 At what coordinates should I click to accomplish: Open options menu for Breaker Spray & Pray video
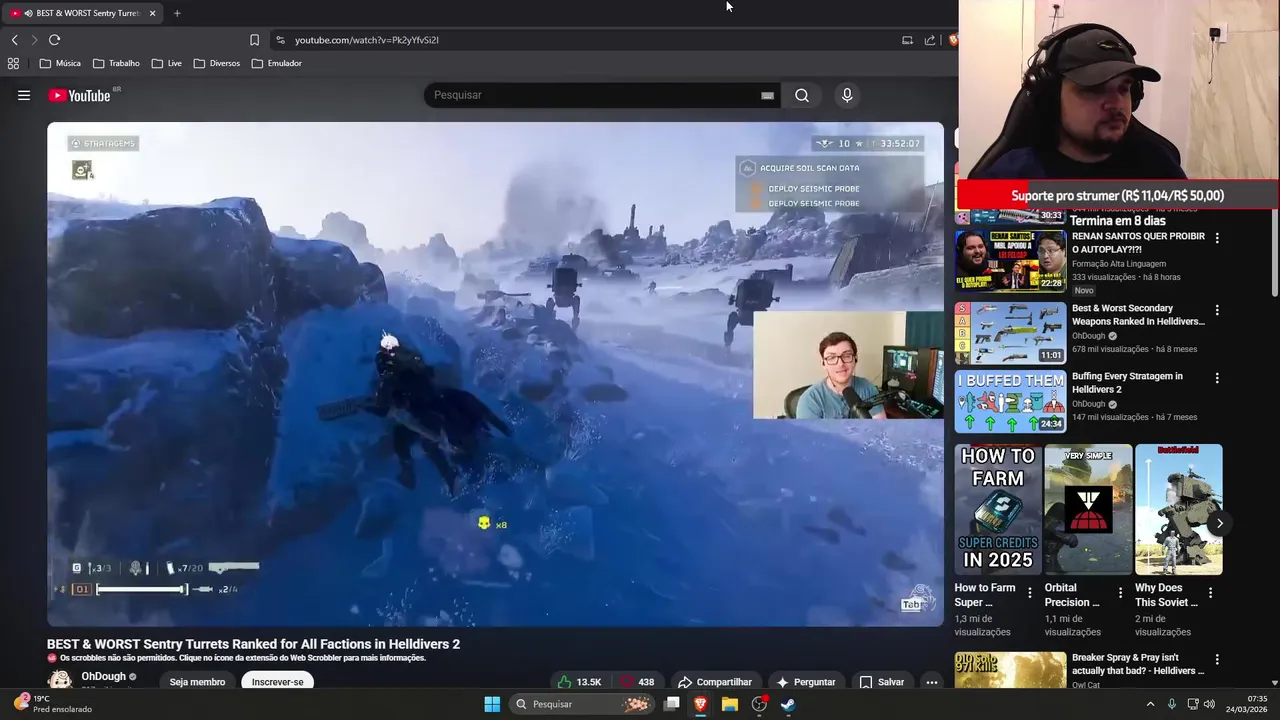[x=1217, y=660]
